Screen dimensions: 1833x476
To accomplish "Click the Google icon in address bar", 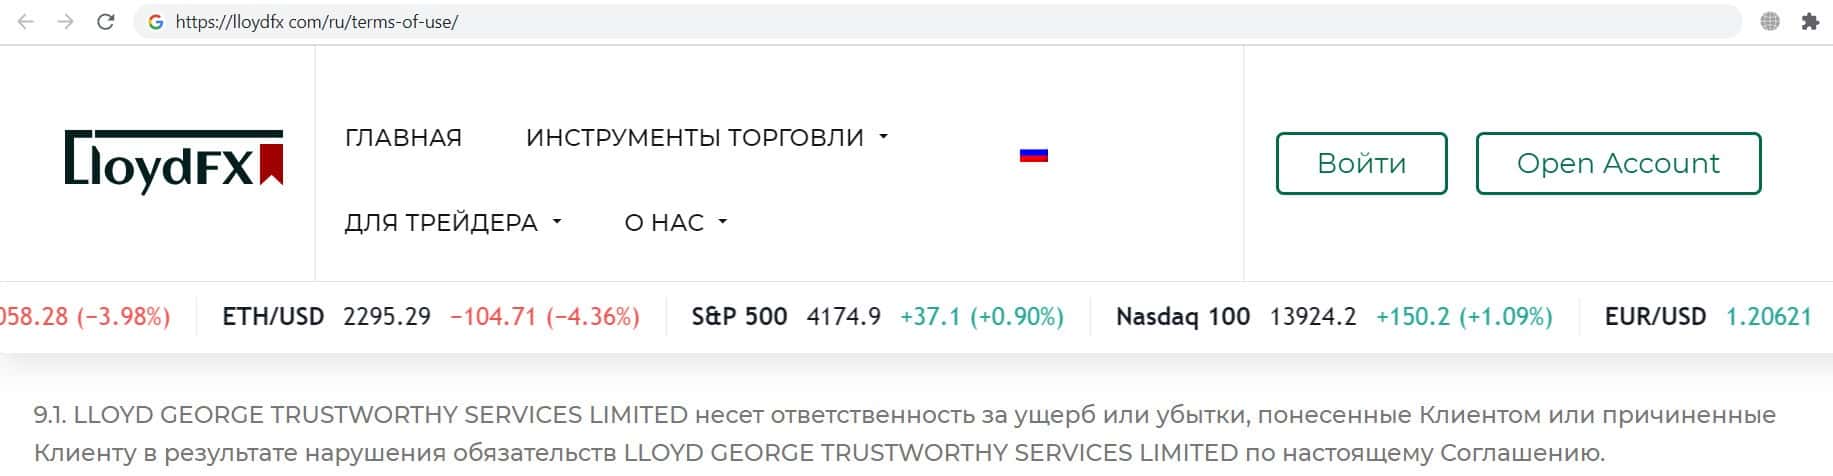I will click(155, 22).
